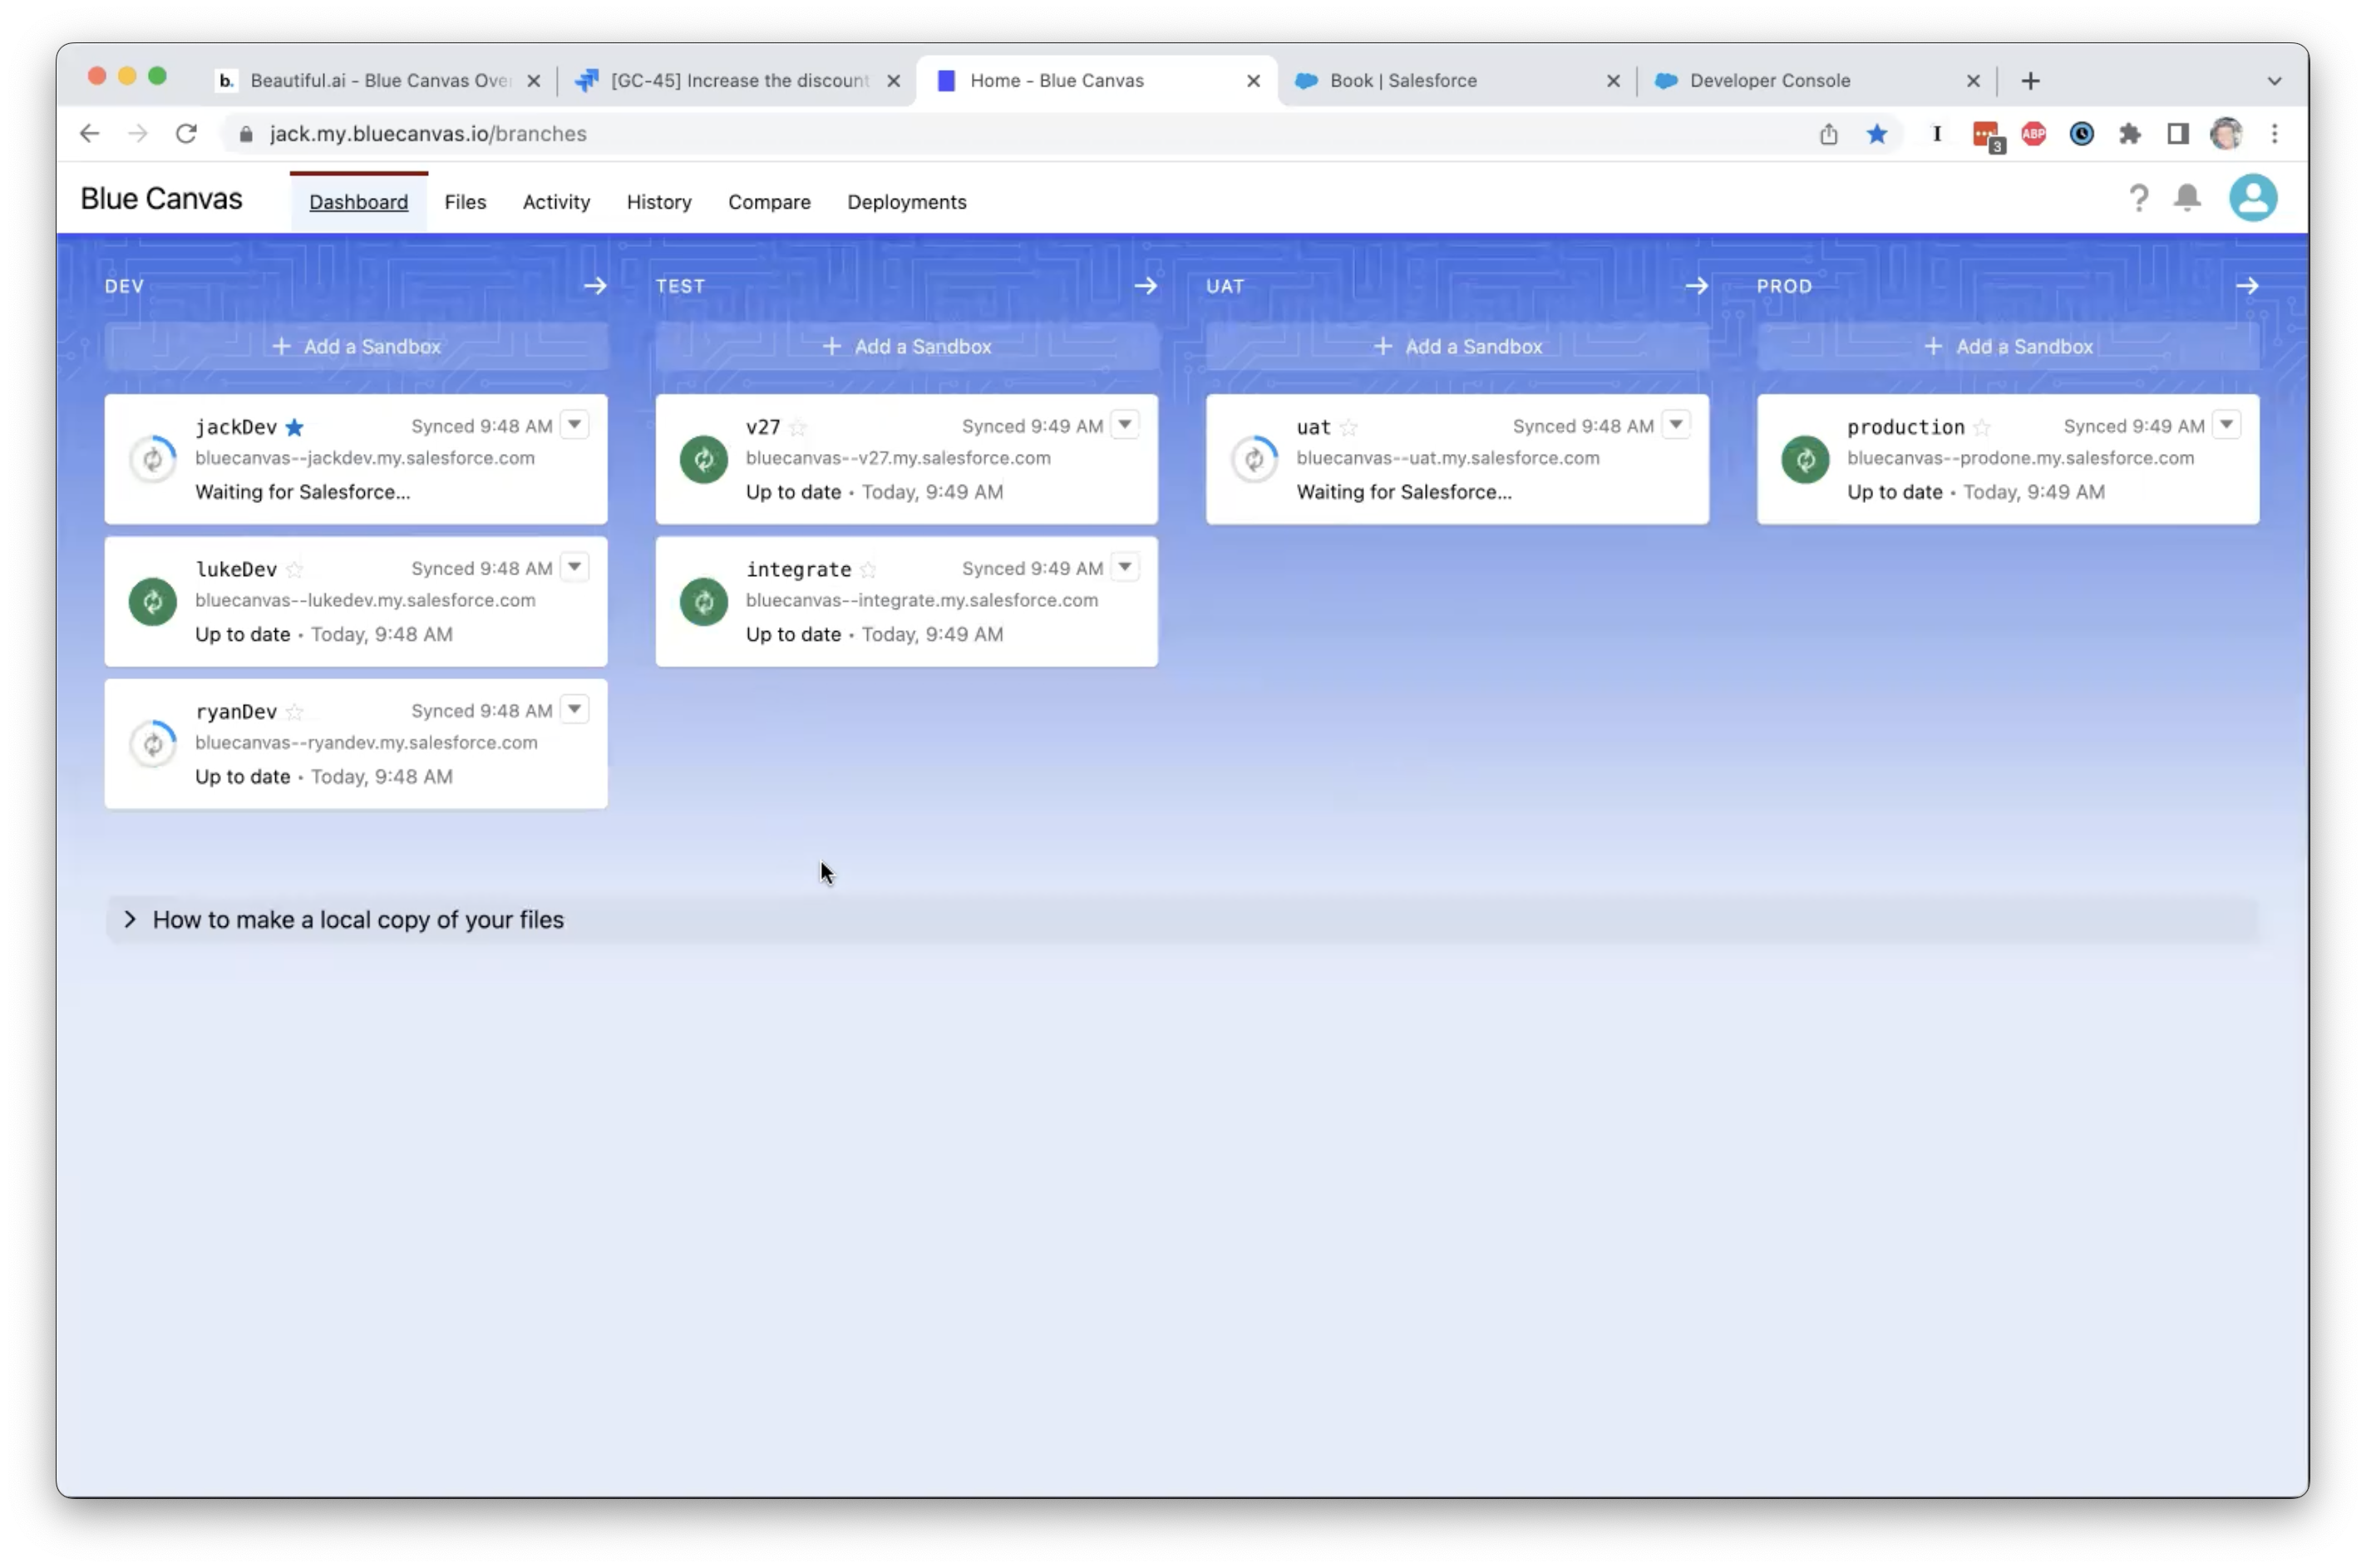
Task: Open the notifications bell
Action: pyautogui.click(x=2187, y=198)
